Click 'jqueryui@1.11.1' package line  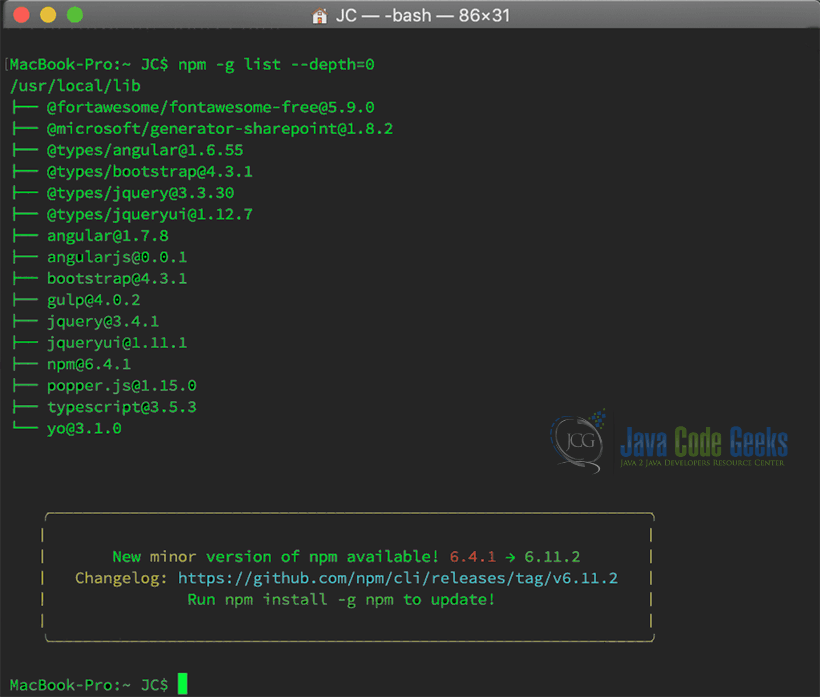click(x=117, y=343)
